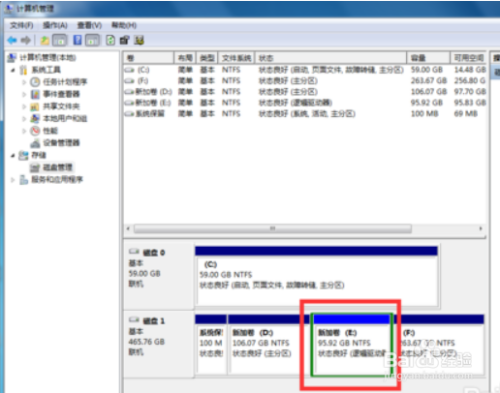Click the 事件查看器 icon in the tree
This screenshot has height=393, width=500.
tap(35, 94)
